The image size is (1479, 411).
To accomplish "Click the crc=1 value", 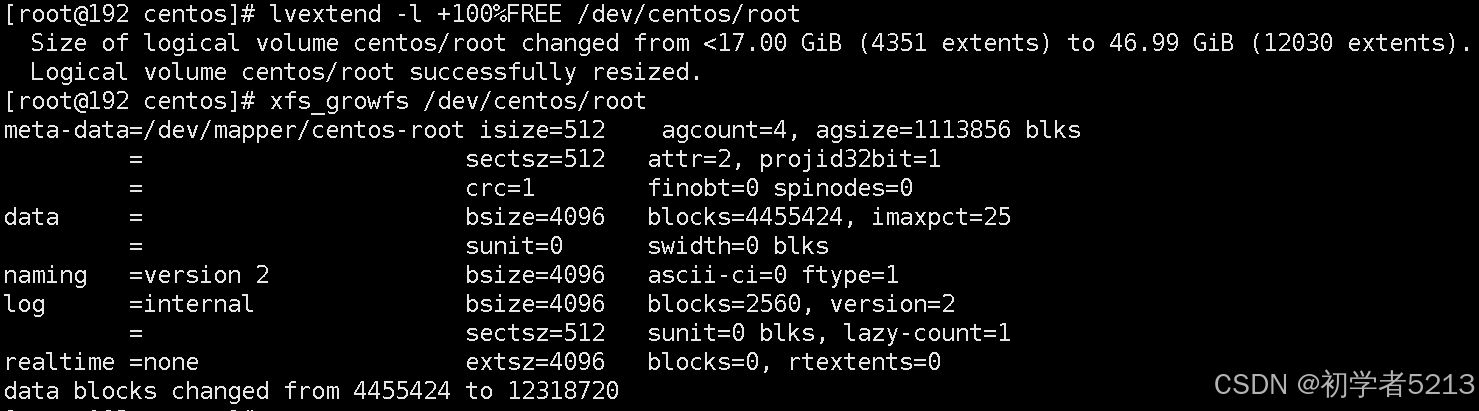I will click(500, 188).
